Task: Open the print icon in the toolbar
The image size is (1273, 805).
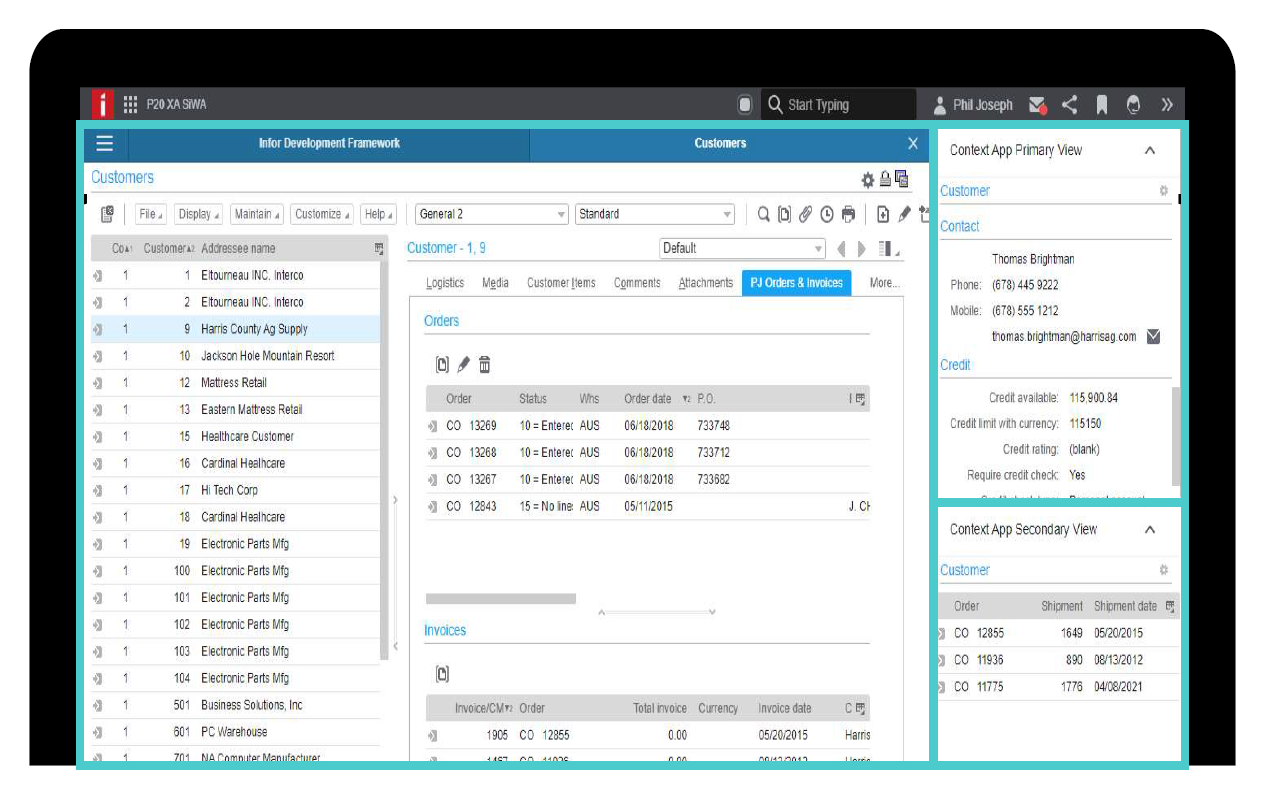Action: (x=848, y=214)
